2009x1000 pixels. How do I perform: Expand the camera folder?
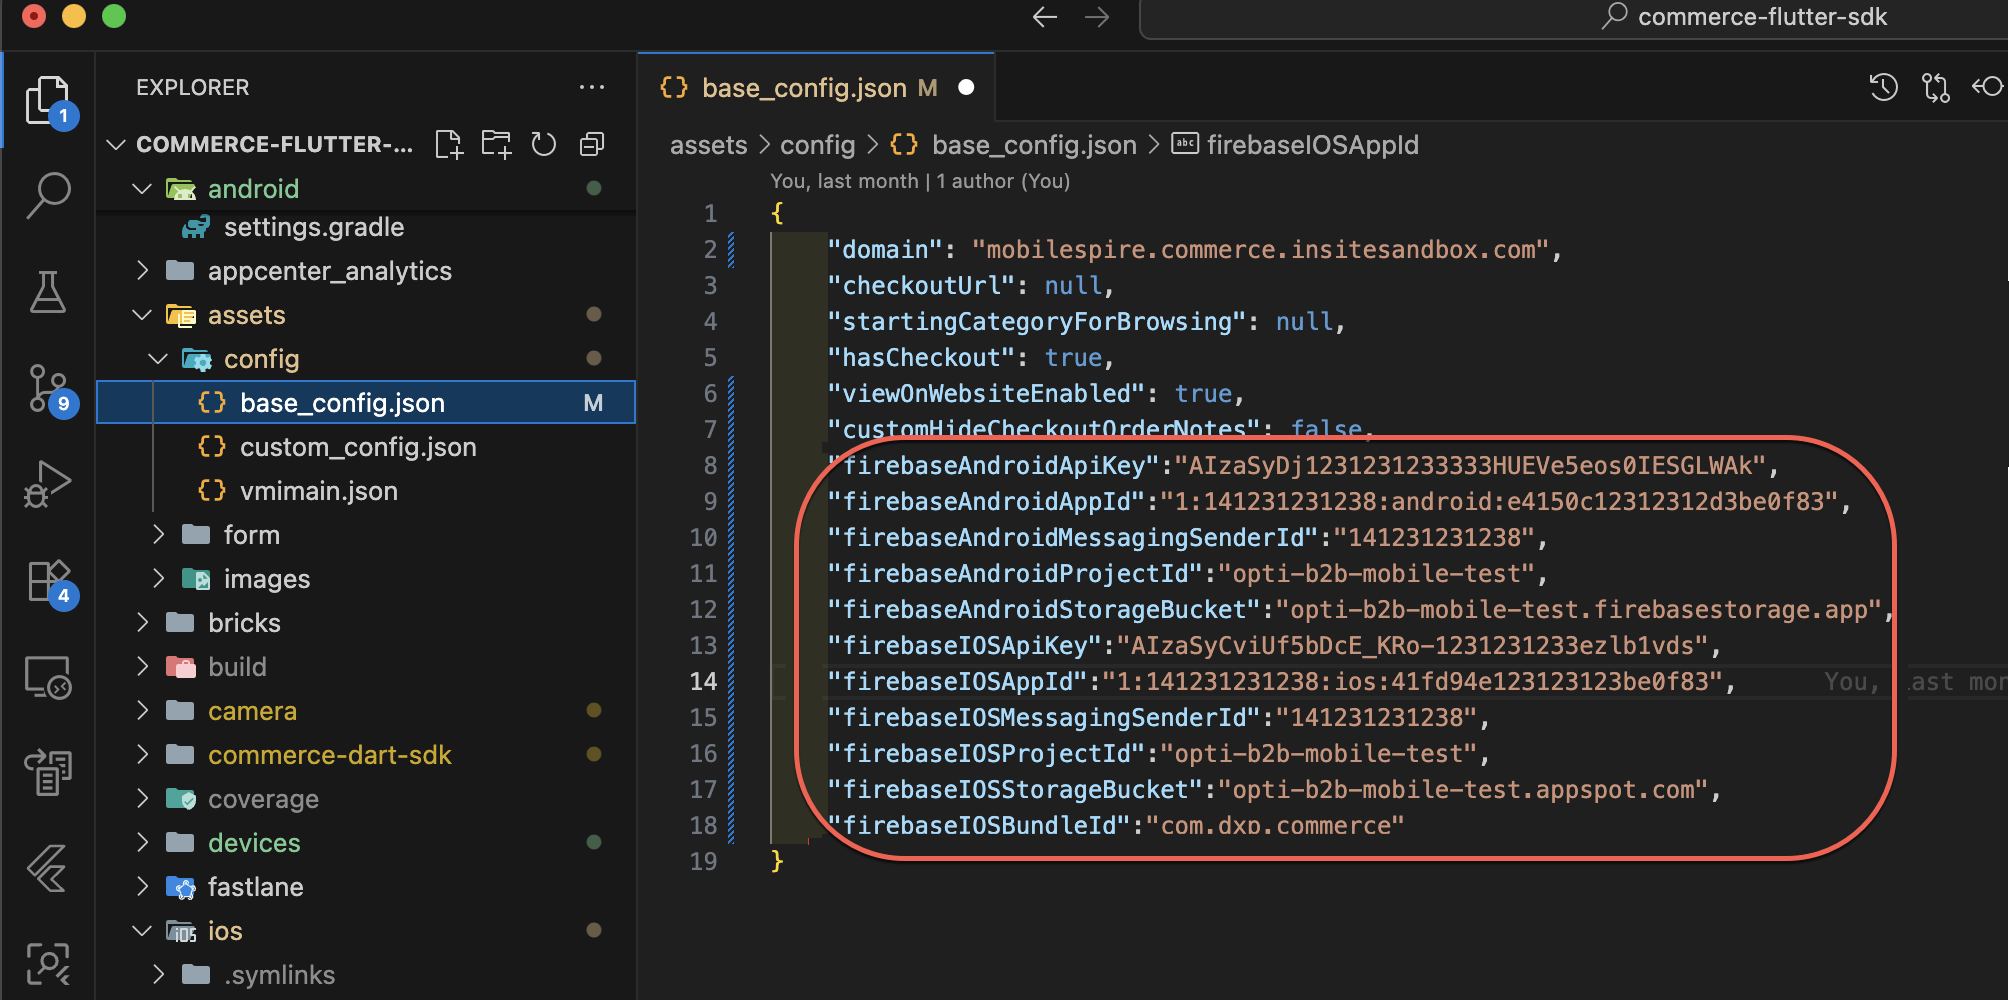click(142, 711)
